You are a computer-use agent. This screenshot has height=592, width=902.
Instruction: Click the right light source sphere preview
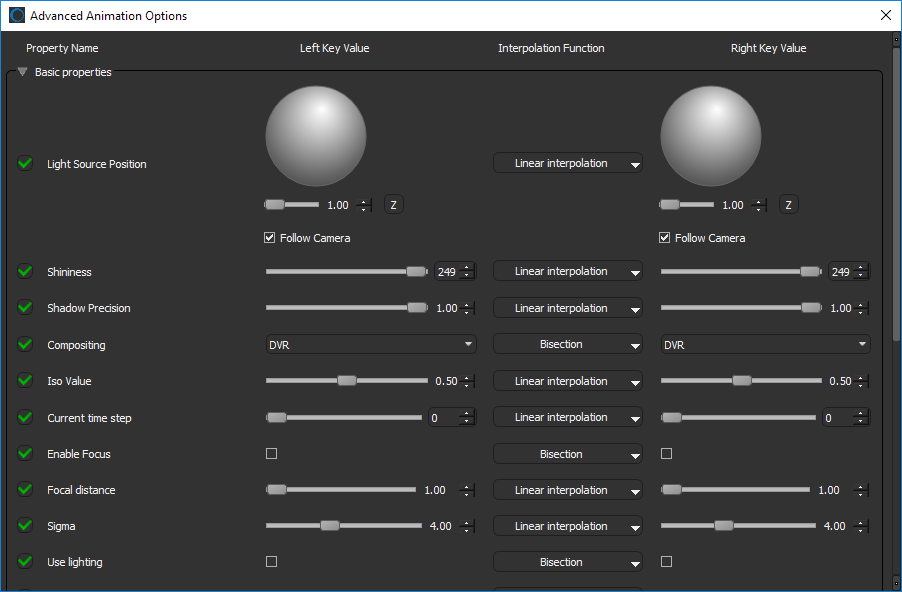[710, 136]
